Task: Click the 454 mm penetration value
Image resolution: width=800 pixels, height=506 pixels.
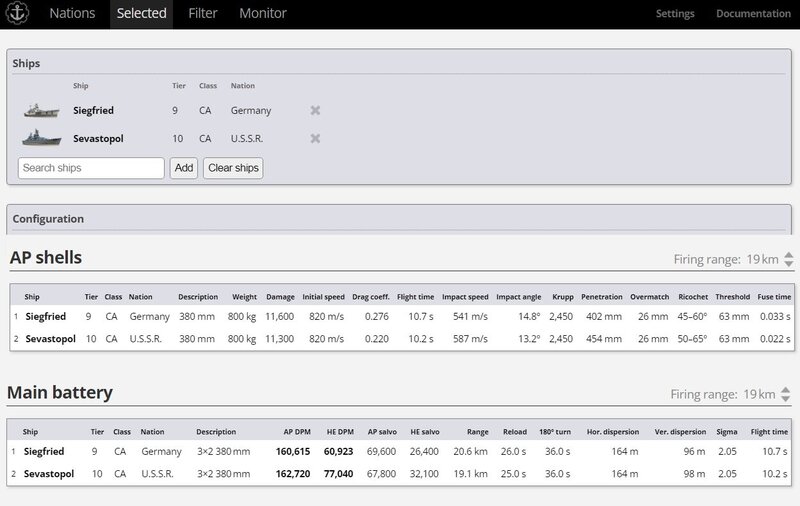Action: (604, 339)
